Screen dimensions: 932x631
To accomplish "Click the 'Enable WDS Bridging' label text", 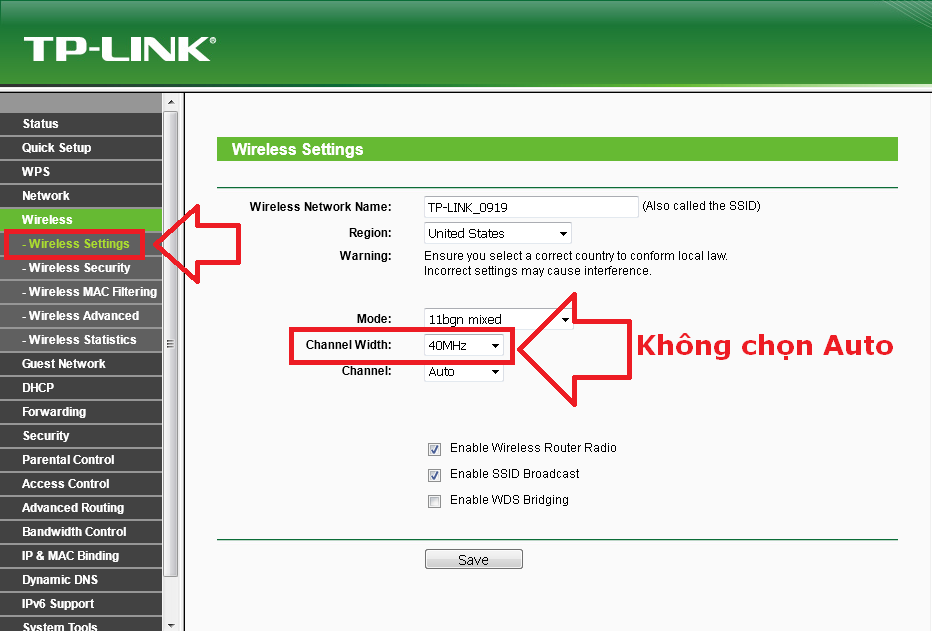I will tap(509, 500).
